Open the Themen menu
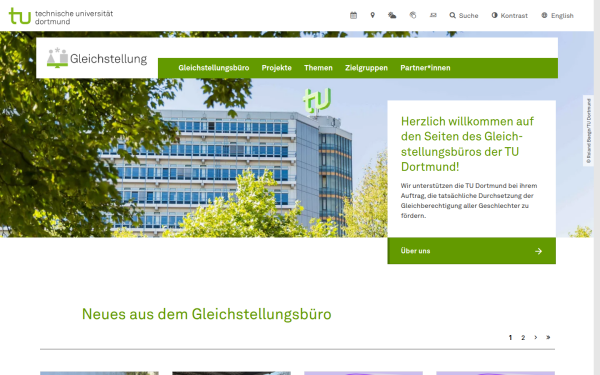The height and width of the screenshot is (375, 600). coord(318,68)
